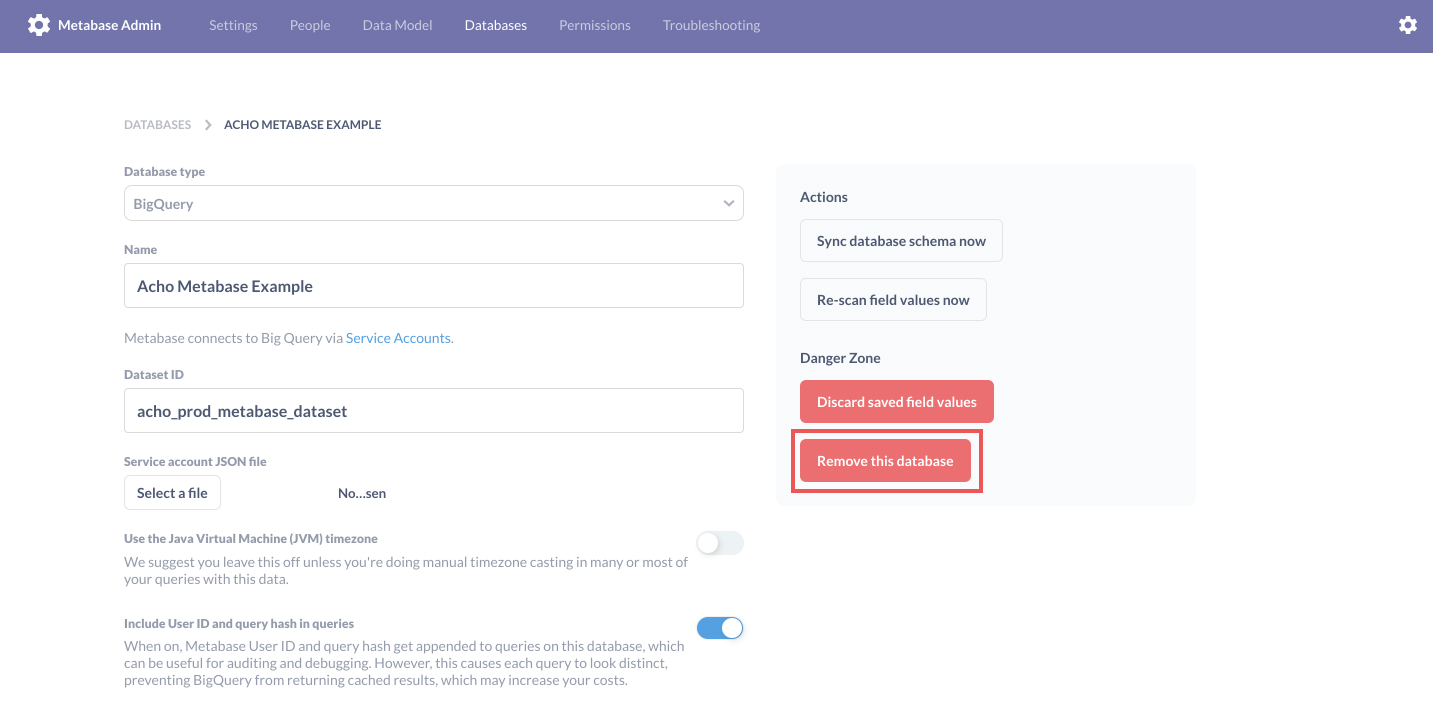Open the Permissions section
This screenshot has height=713, width=1435.
tap(595, 25)
